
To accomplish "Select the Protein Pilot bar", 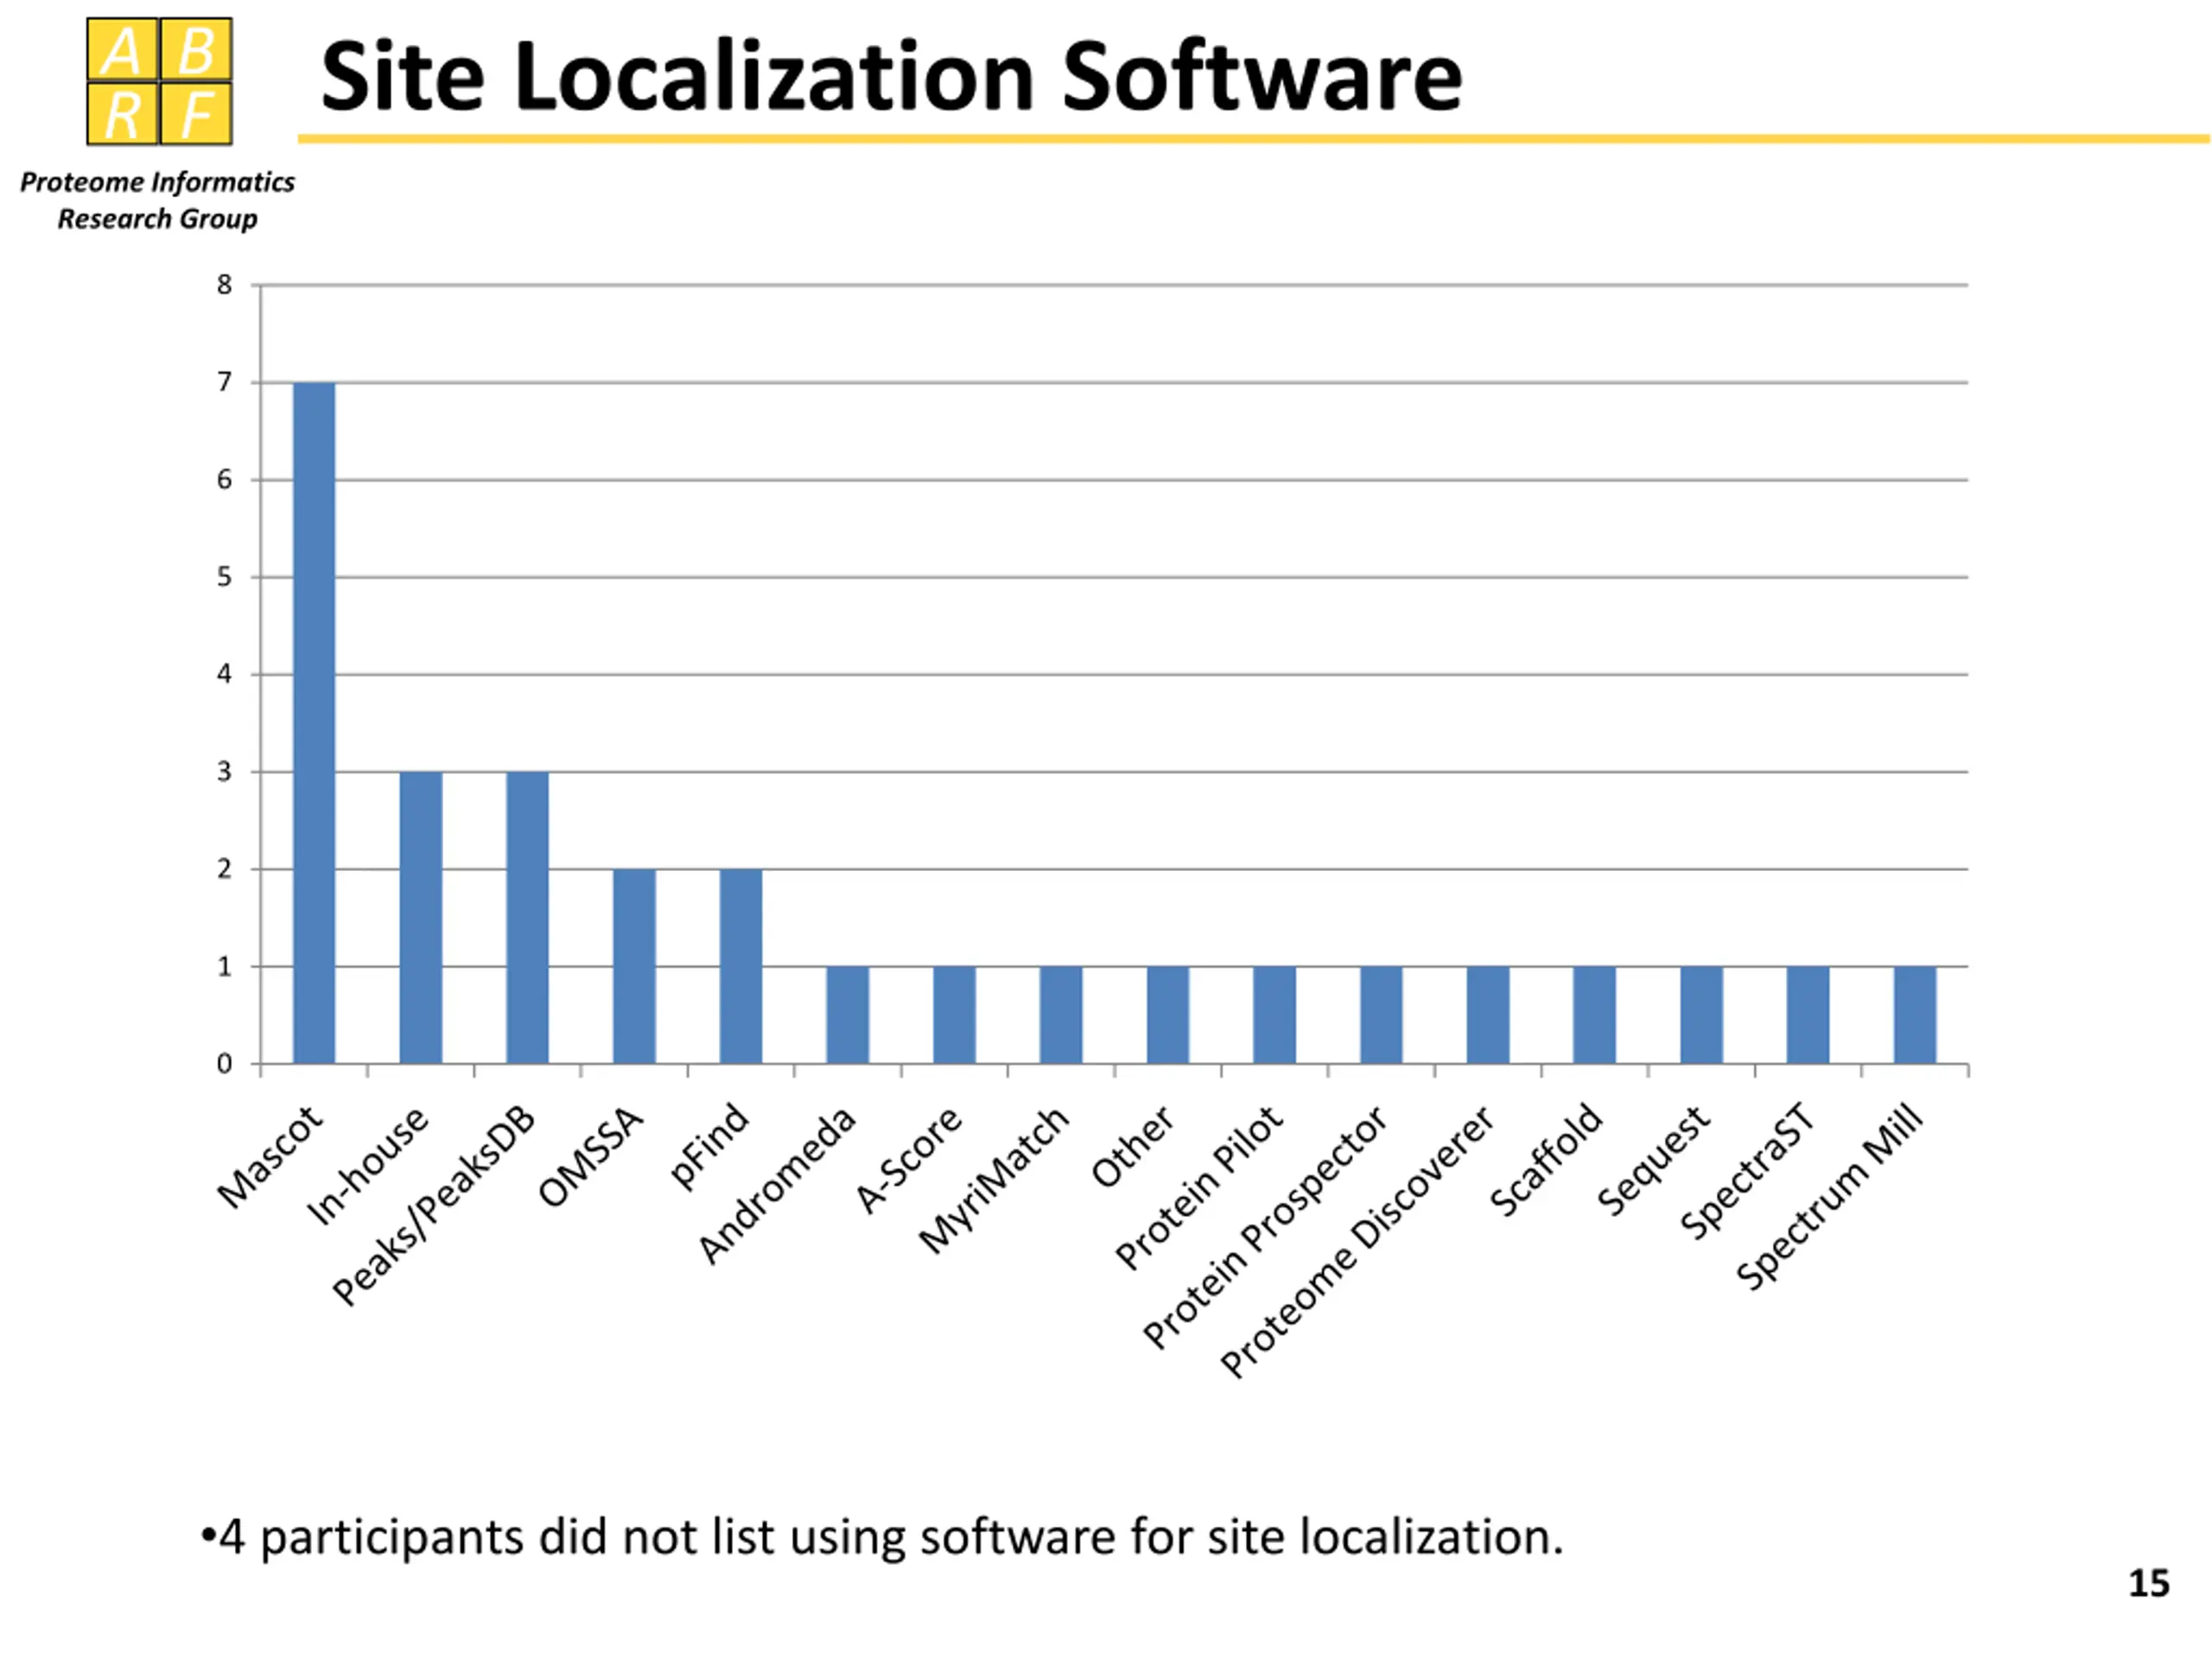I will pos(1275,1015).
